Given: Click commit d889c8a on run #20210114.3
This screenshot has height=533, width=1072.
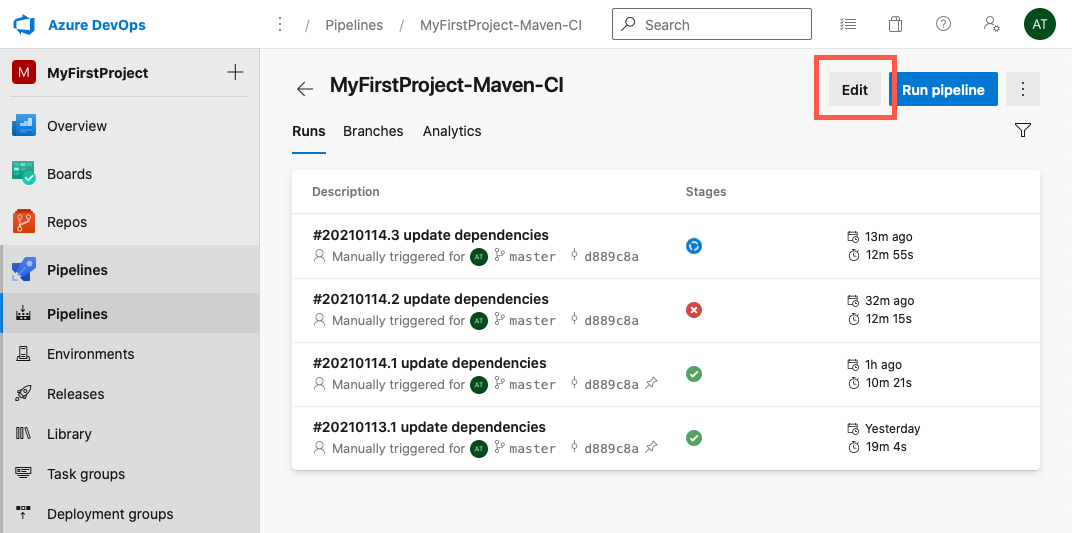Looking at the screenshot, I should [611, 257].
